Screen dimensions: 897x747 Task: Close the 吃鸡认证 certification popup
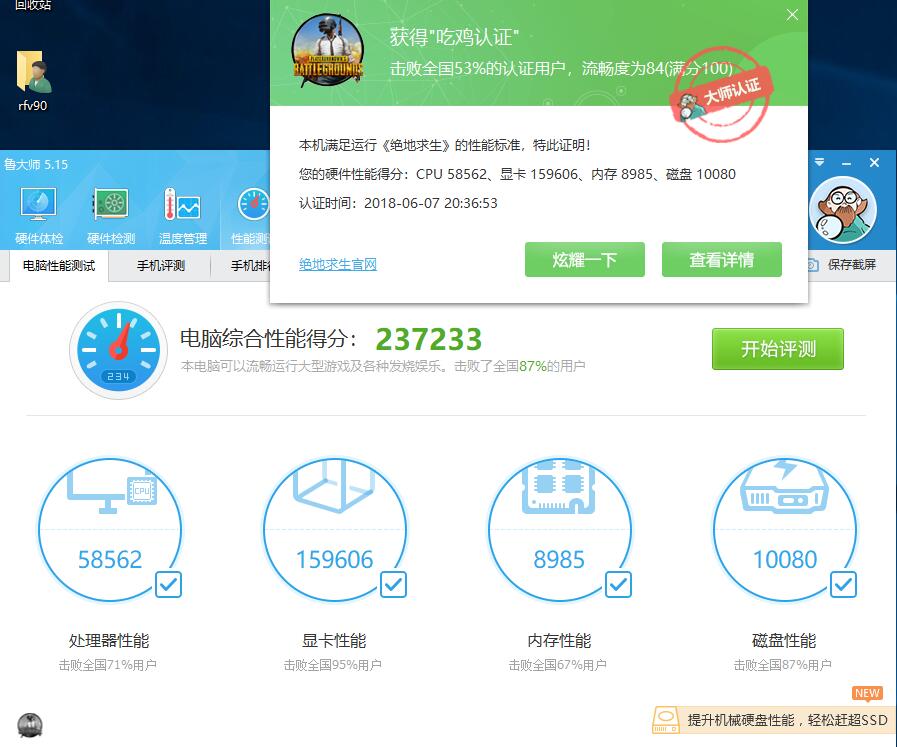pyautogui.click(x=792, y=15)
